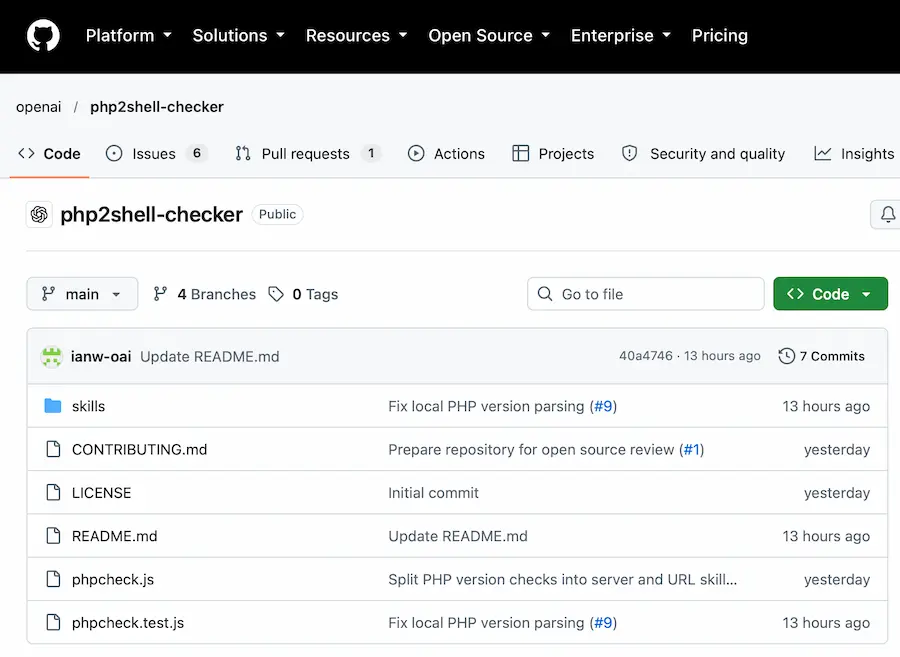Image resolution: width=900 pixels, height=657 pixels.
Task: Open the #9 link in phpcheck.test.js row
Action: [603, 623]
